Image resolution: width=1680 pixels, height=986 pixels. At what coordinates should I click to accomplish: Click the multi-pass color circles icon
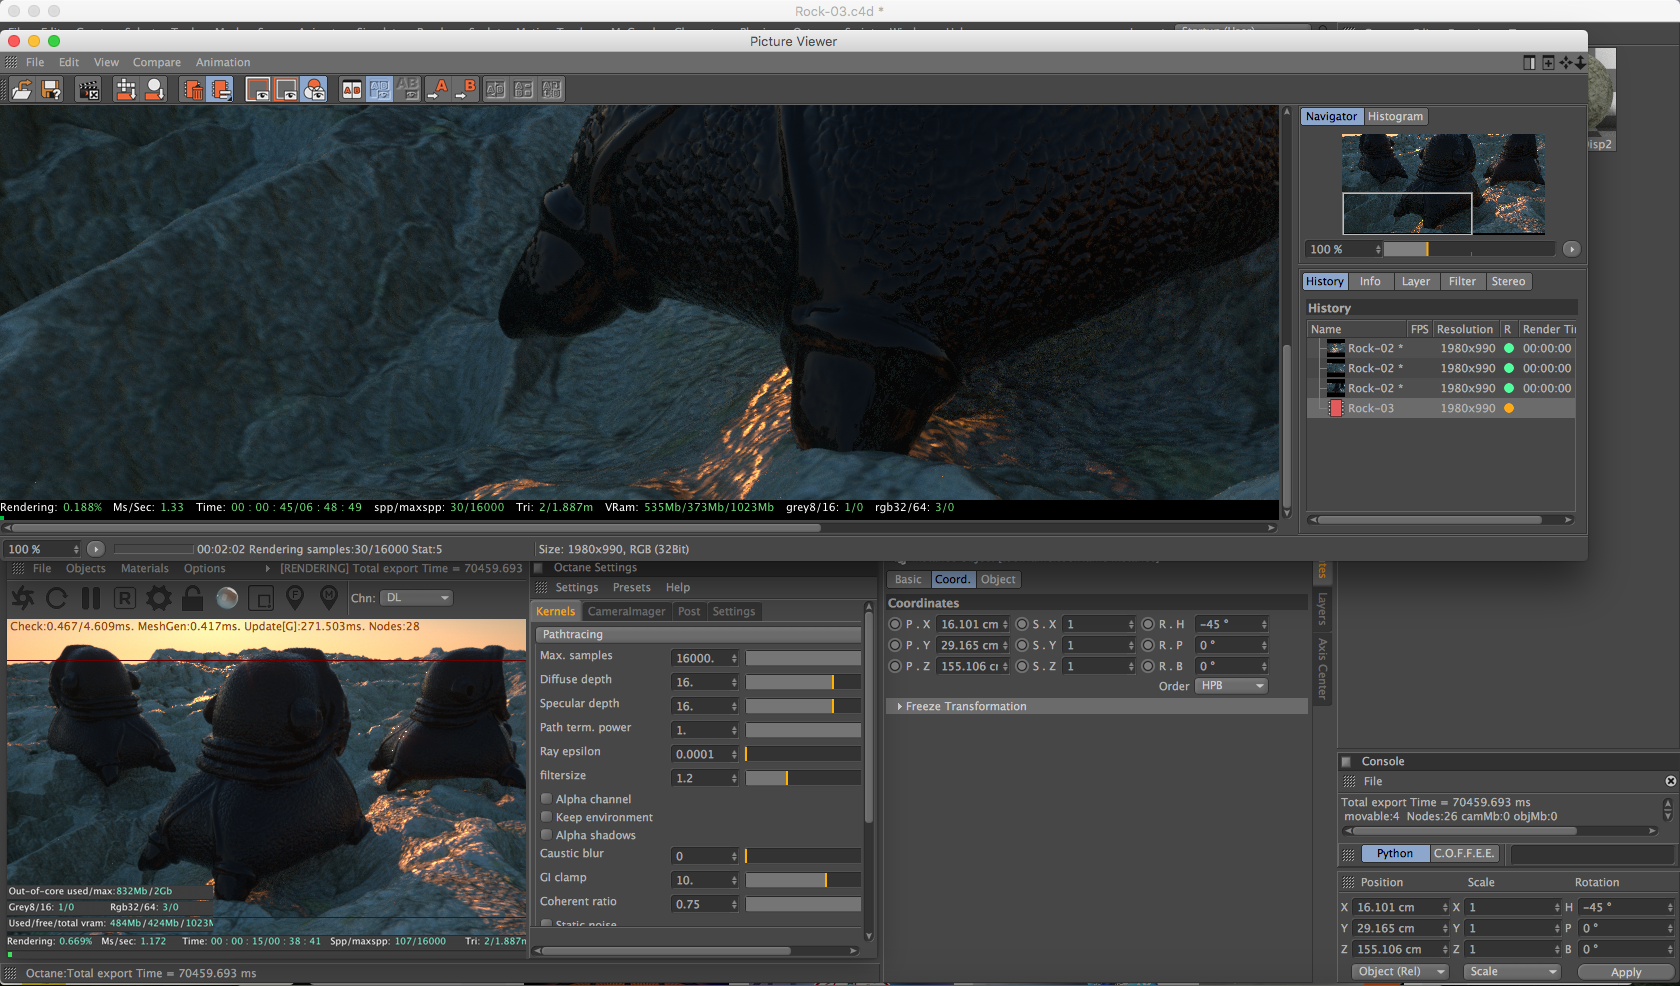coord(314,90)
